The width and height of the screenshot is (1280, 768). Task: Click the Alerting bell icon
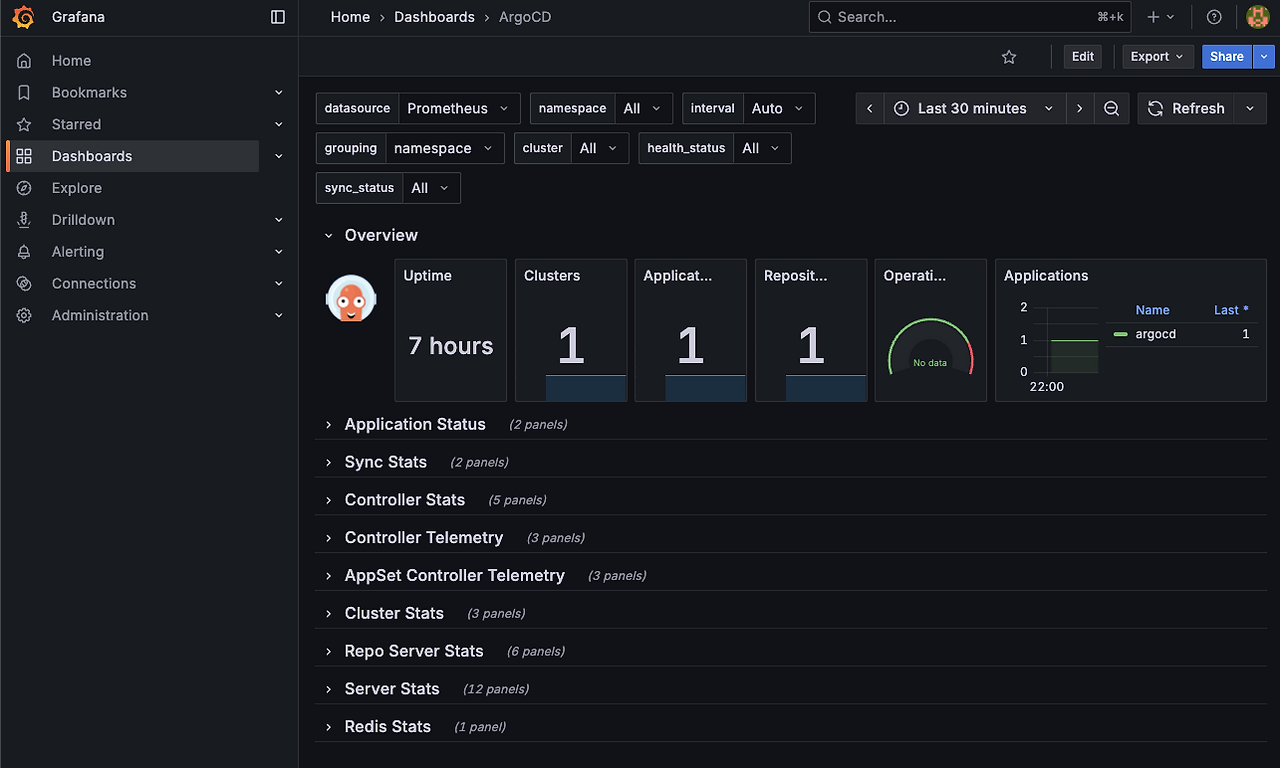24,252
